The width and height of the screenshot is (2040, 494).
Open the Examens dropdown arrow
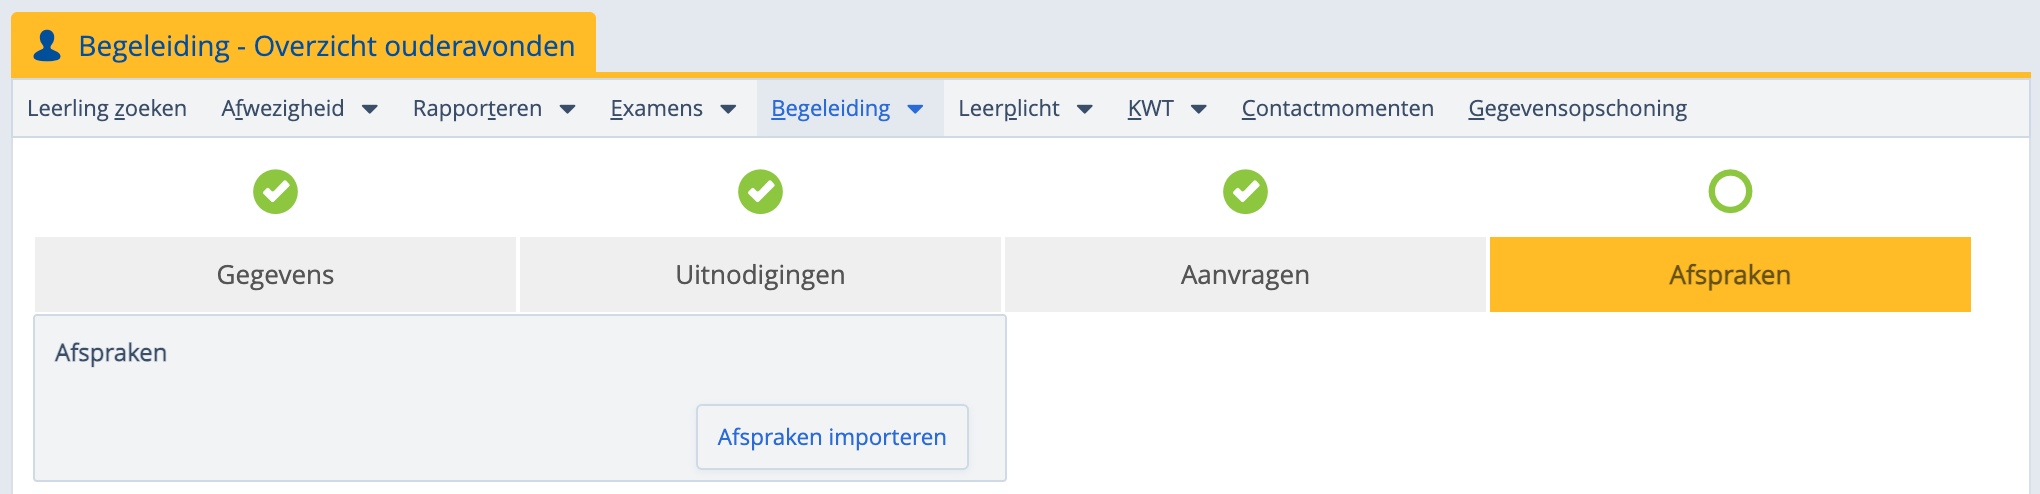pyautogui.click(x=728, y=109)
